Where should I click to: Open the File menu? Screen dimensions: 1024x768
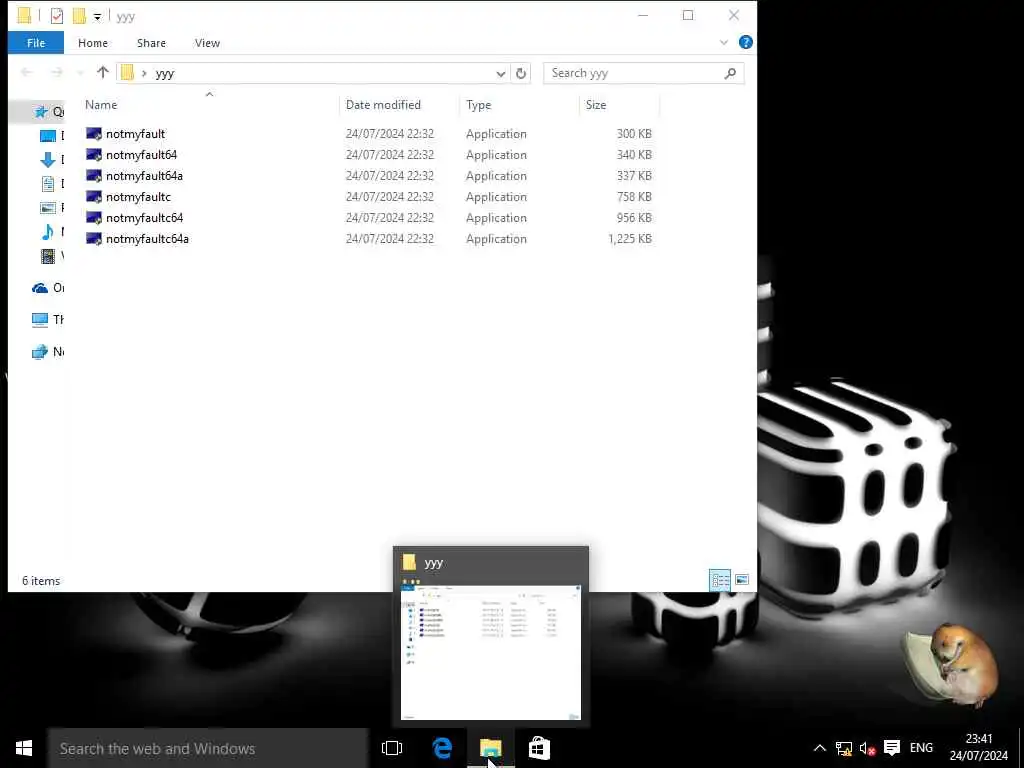(36, 43)
